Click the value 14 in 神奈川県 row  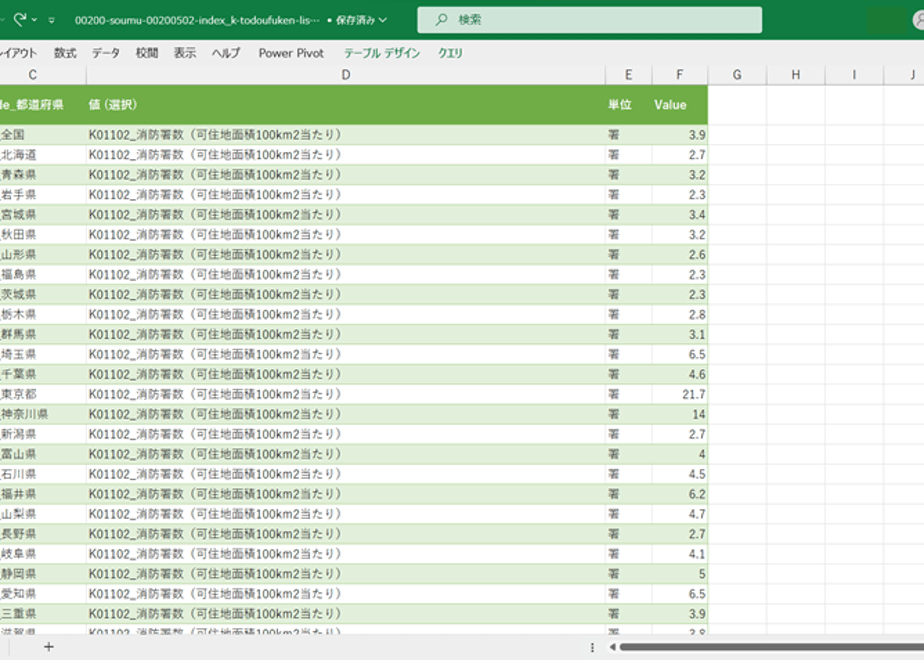[680, 414]
